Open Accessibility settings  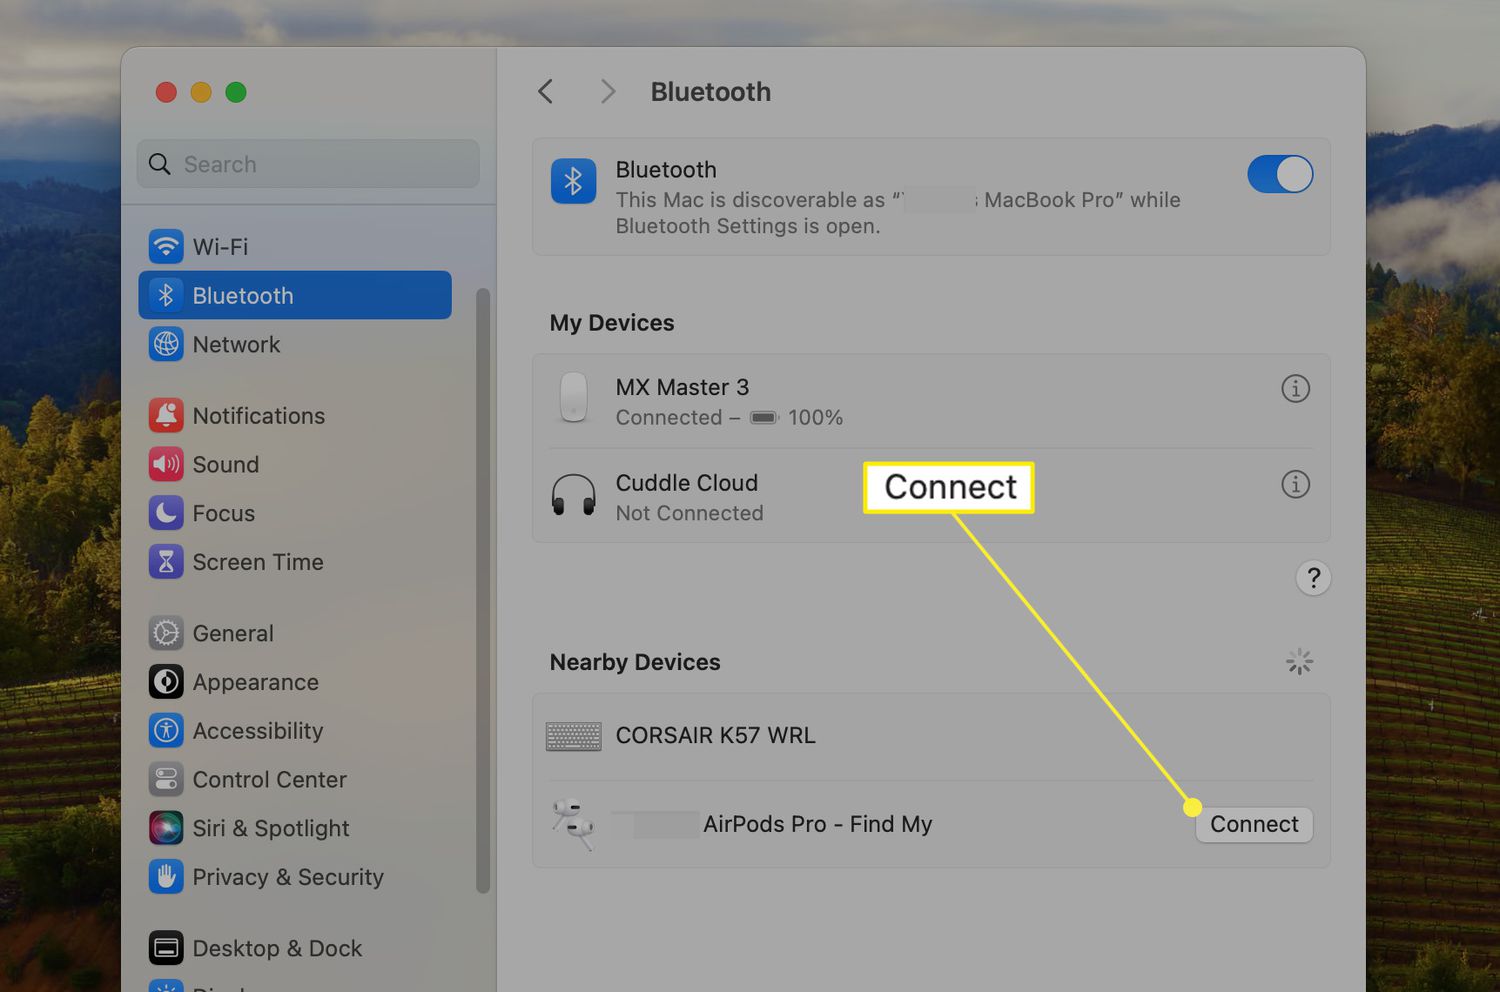point(257,731)
